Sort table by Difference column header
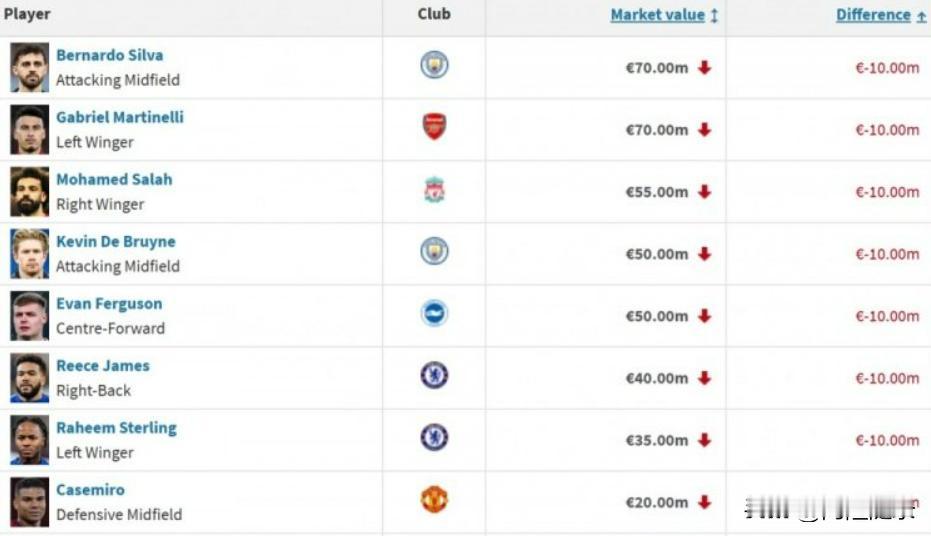 click(873, 15)
